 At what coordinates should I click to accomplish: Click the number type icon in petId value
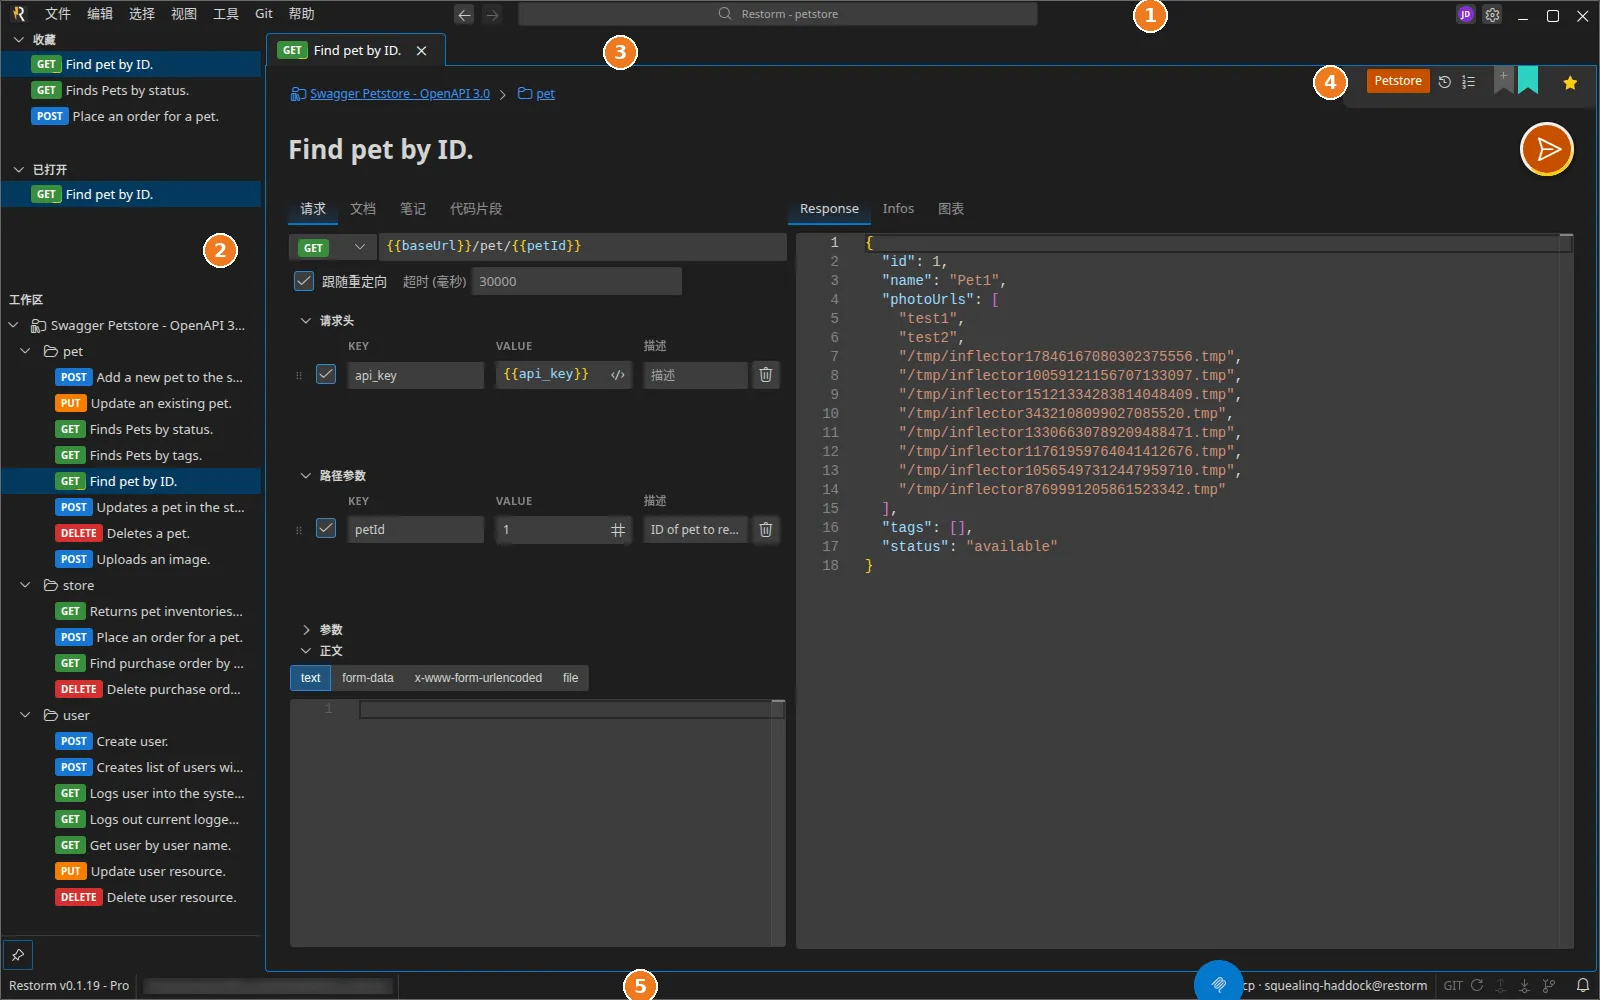pos(618,530)
